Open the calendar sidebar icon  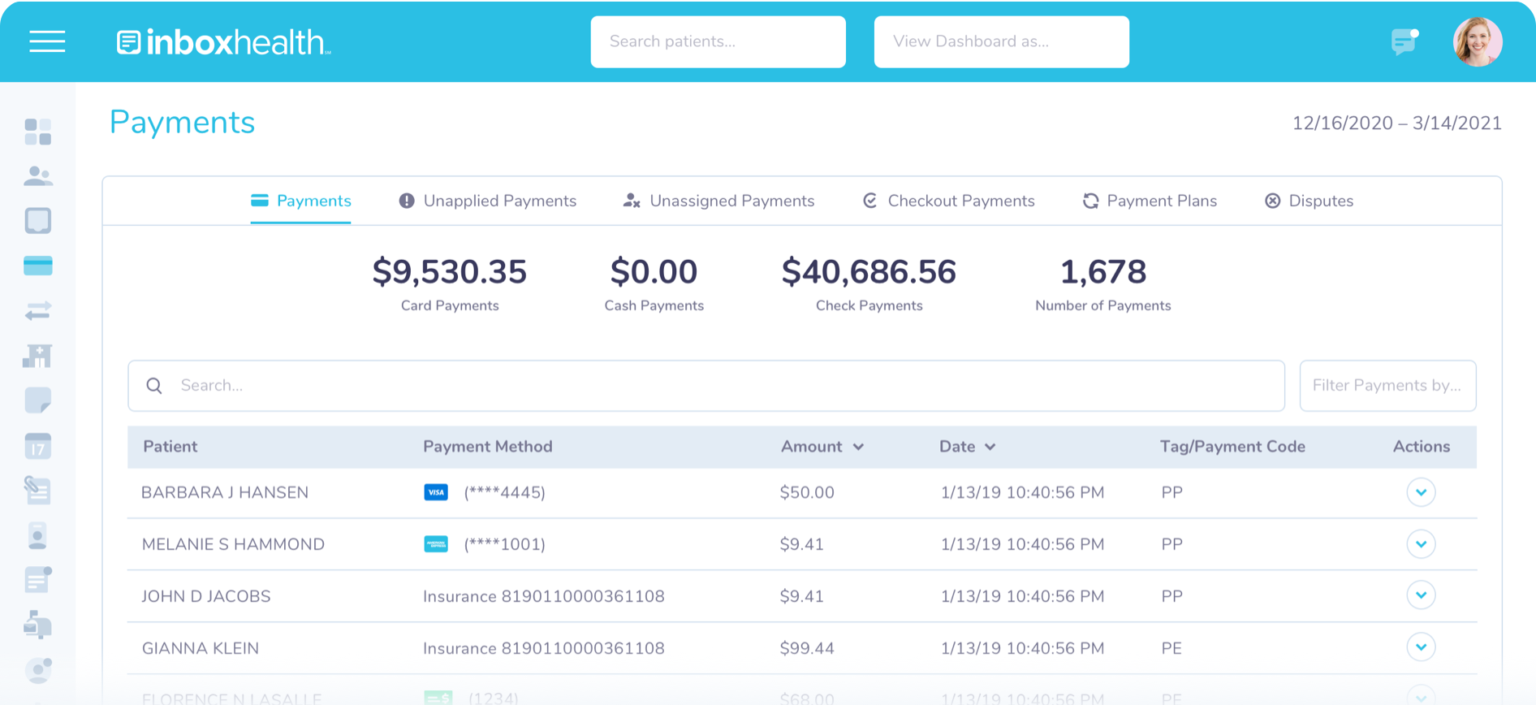(38, 445)
